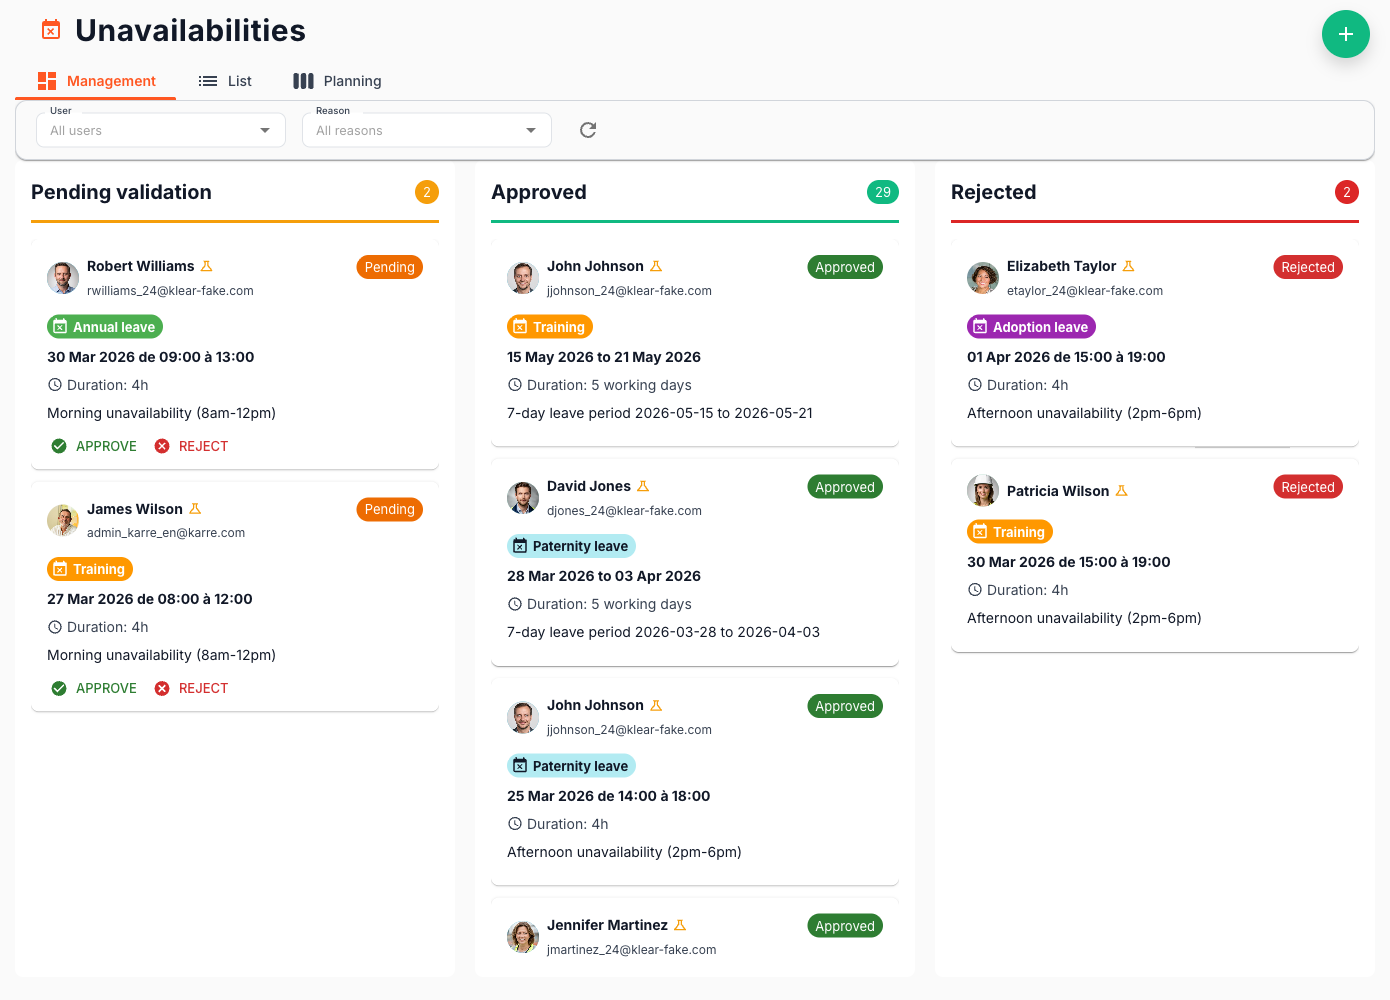
Task: Click the clock duration icon on David Jones' card
Action: [x=514, y=604]
